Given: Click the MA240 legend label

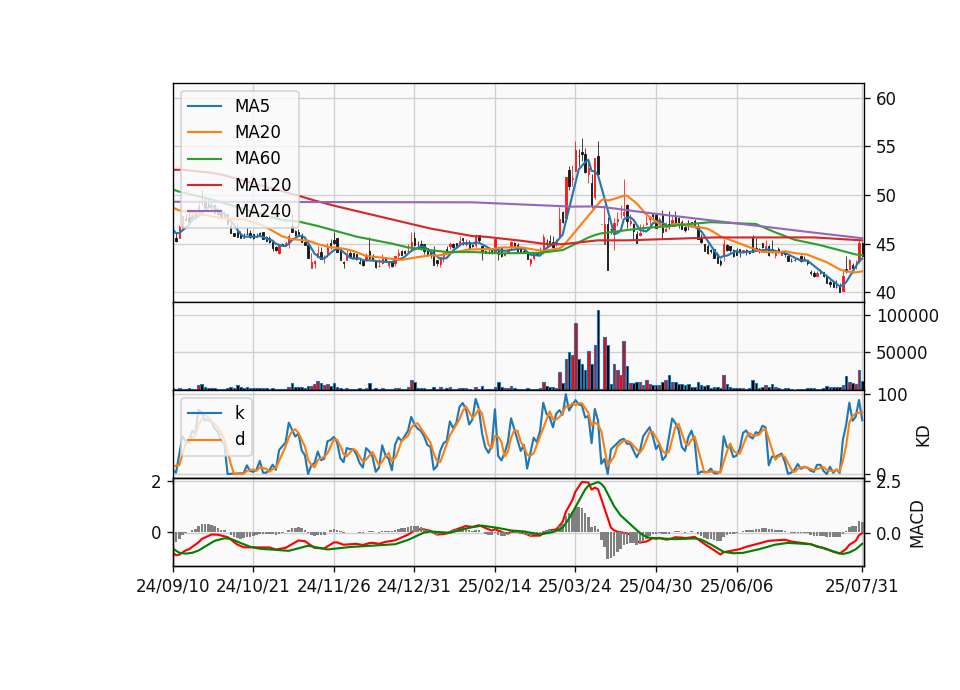Looking at the screenshot, I should [x=263, y=211].
